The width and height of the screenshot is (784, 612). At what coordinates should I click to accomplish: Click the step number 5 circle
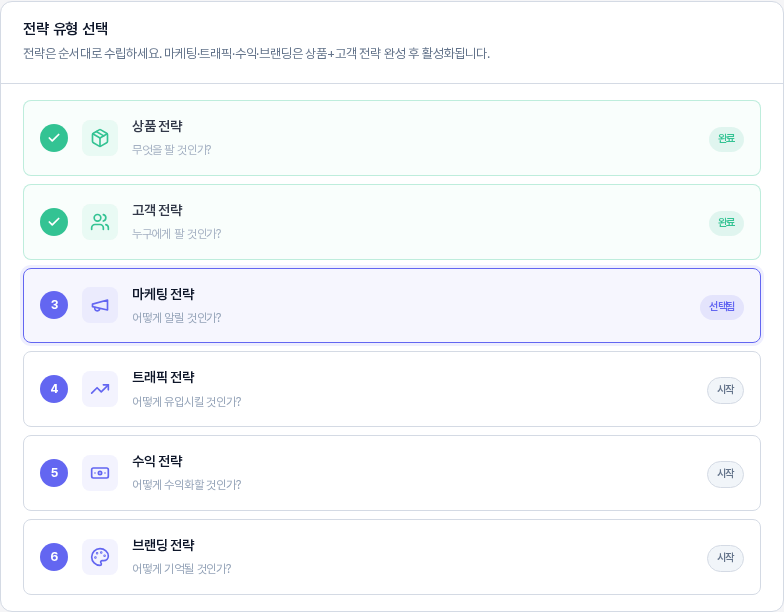pyautogui.click(x=54, y=473)
